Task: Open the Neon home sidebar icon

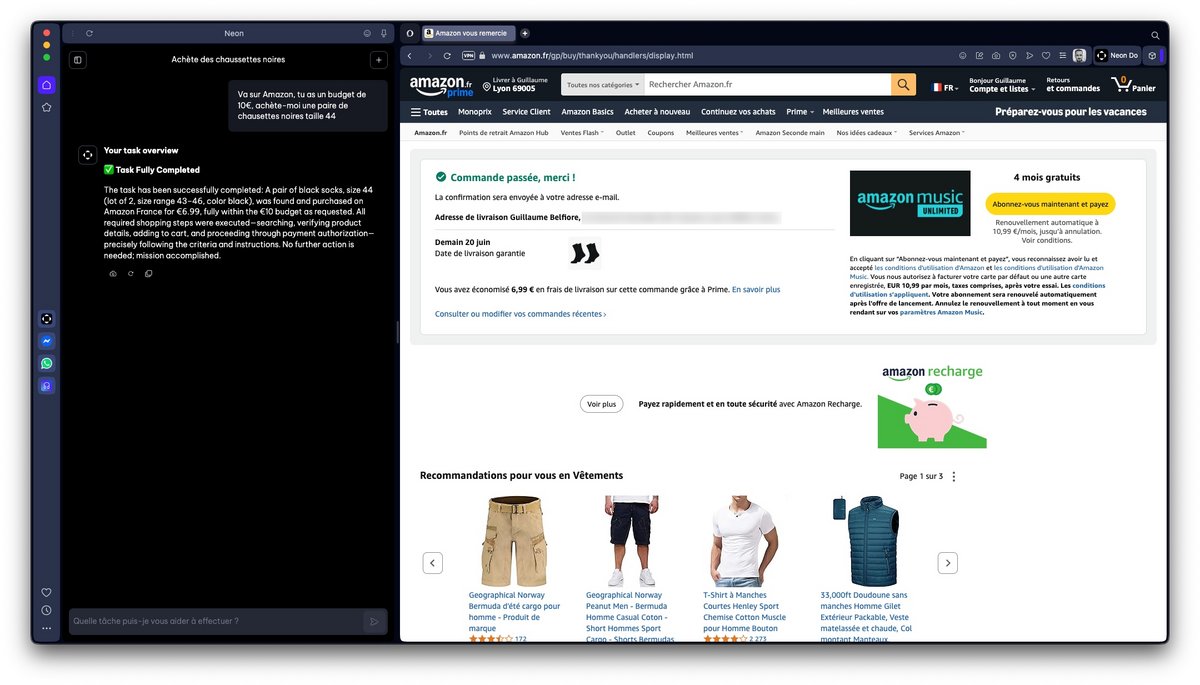Action: 46,85
